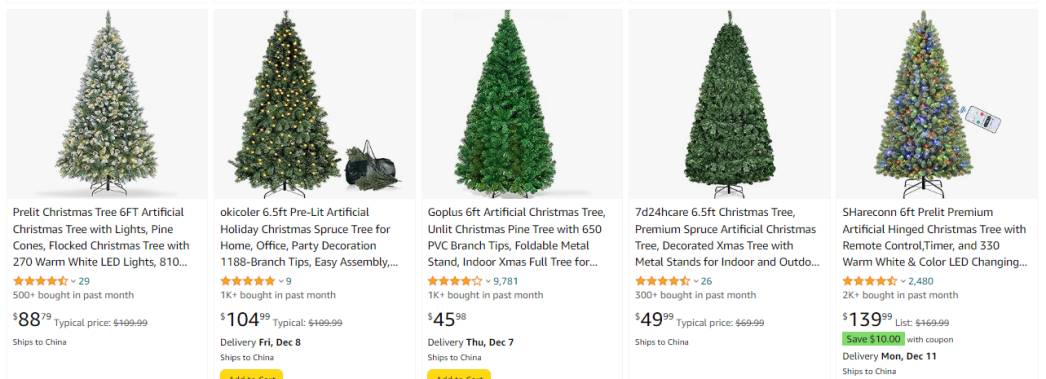Screen dimensions: 1046x379
Task: Open the flocked Prelit Christmas tree image
Action: click(x=107, y=103)
